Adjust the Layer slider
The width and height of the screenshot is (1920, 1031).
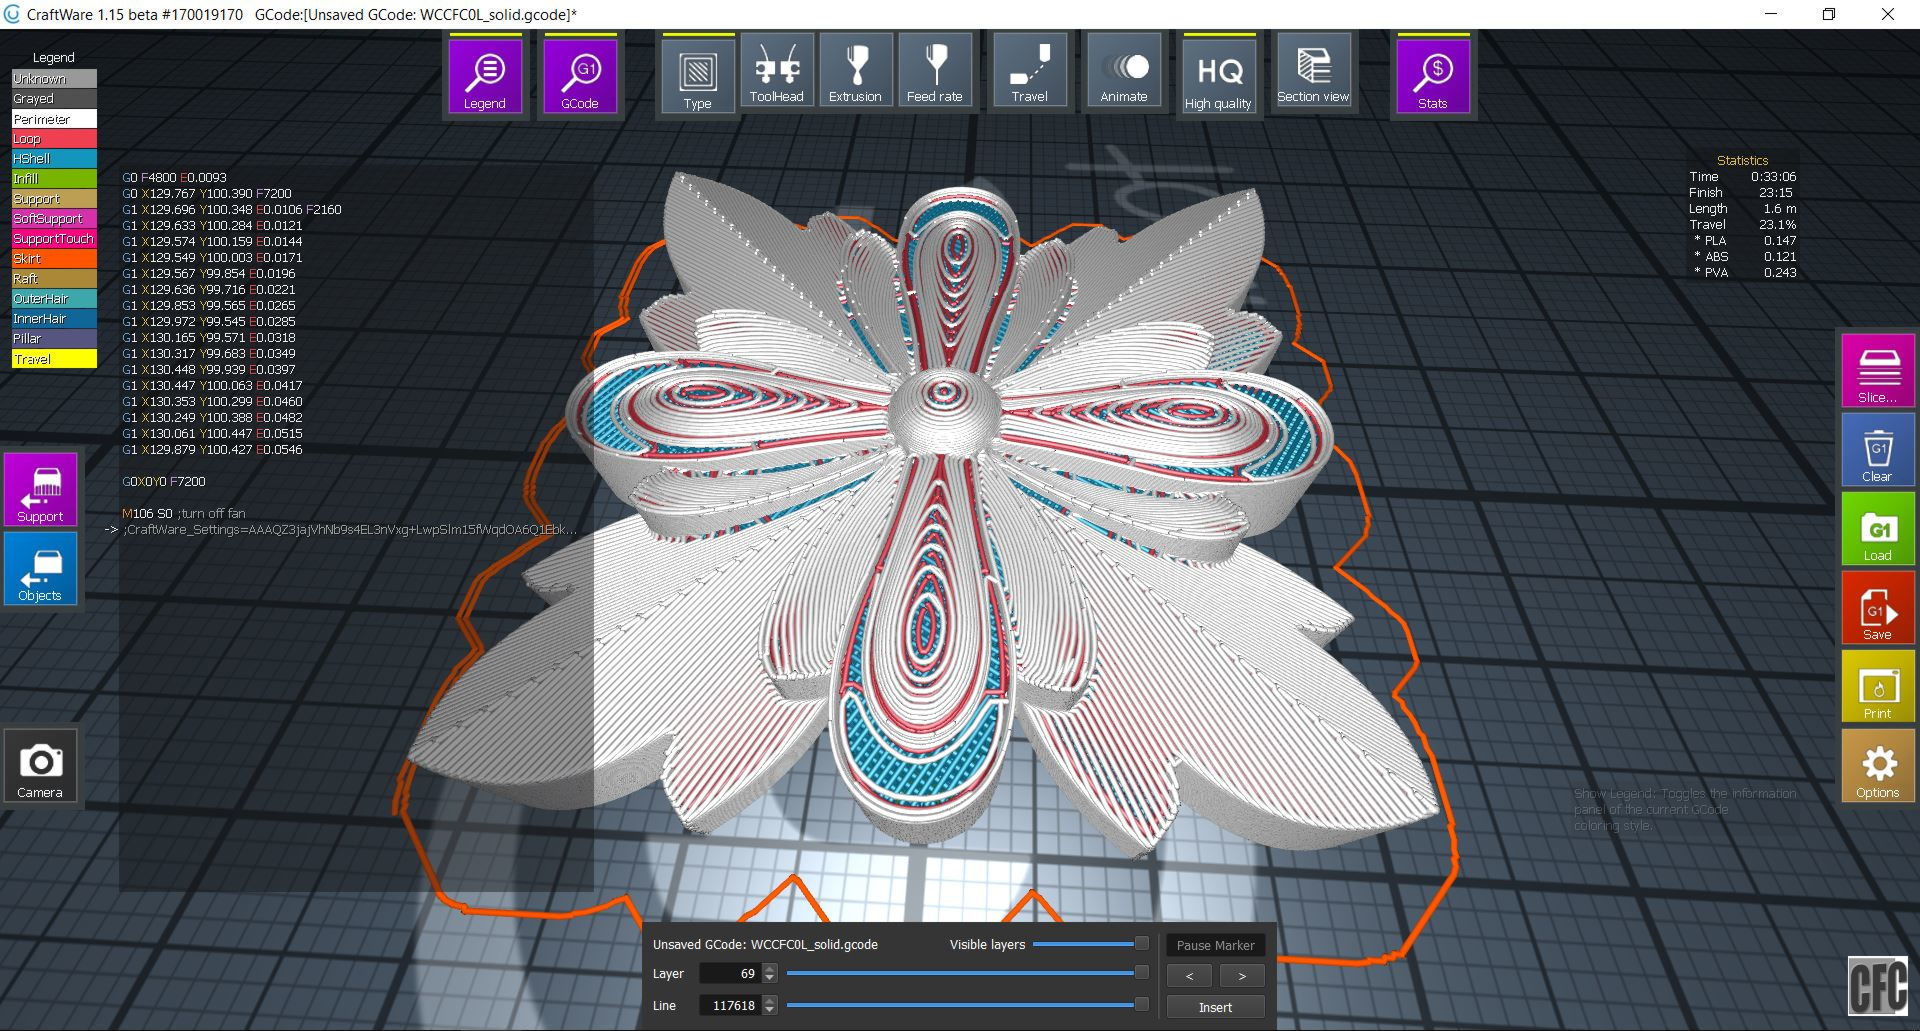click(968, 973)
